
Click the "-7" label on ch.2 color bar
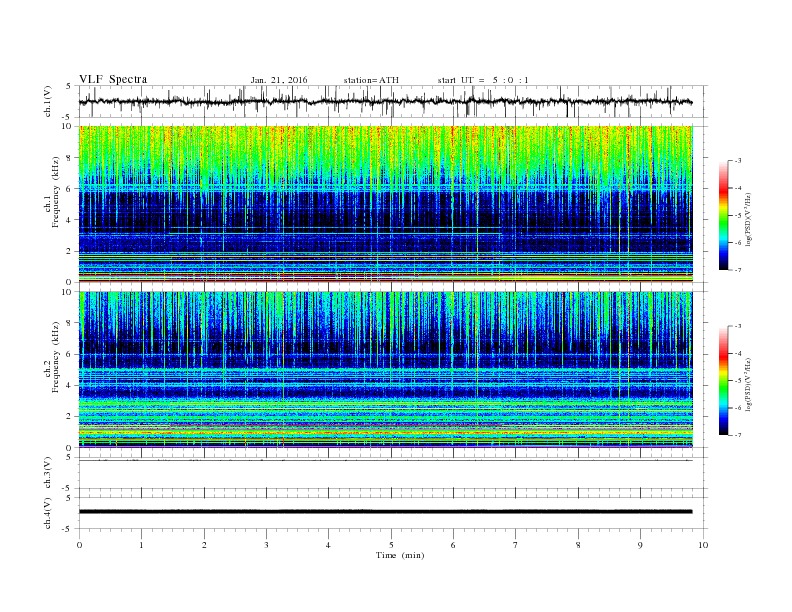[738, 435]
